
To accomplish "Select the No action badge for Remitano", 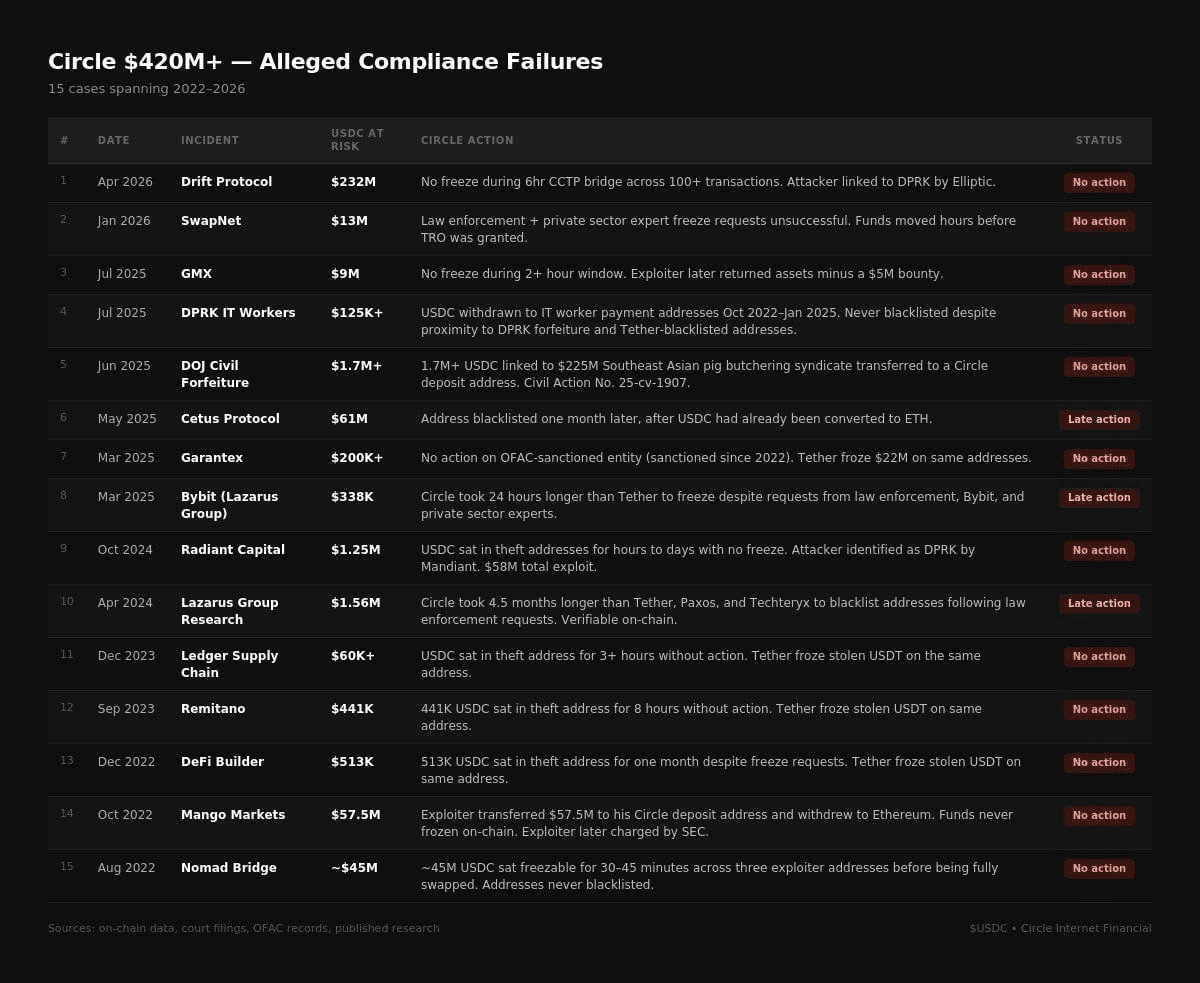I will click(x=1098, y=710).
